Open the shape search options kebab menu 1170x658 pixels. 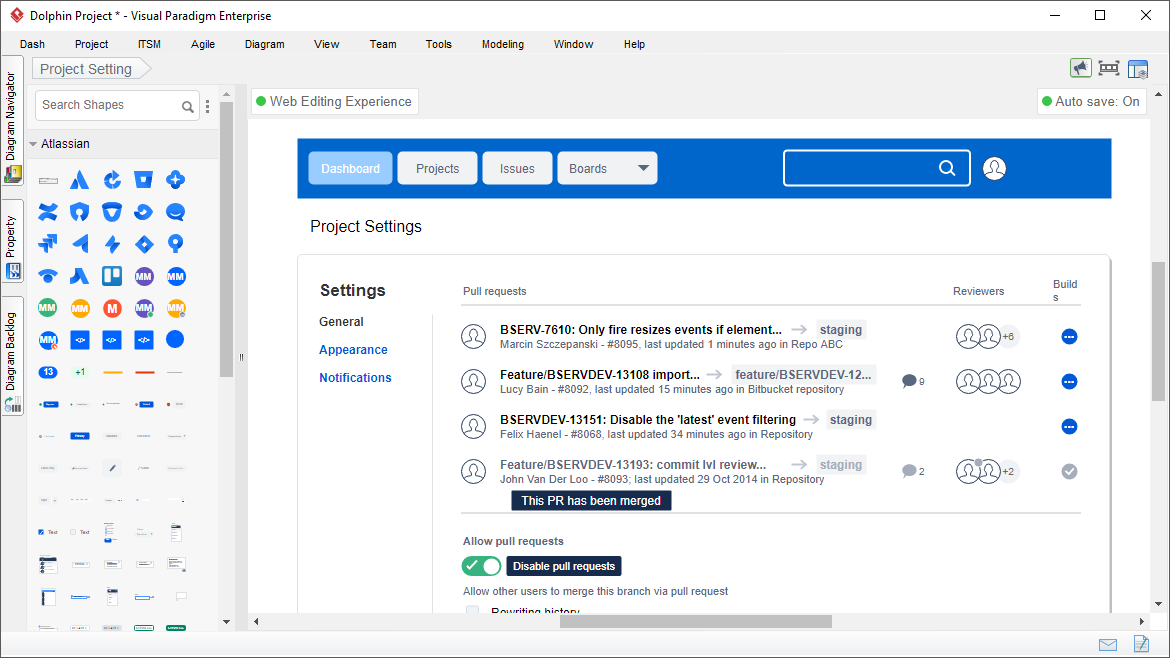click(207, 107)
